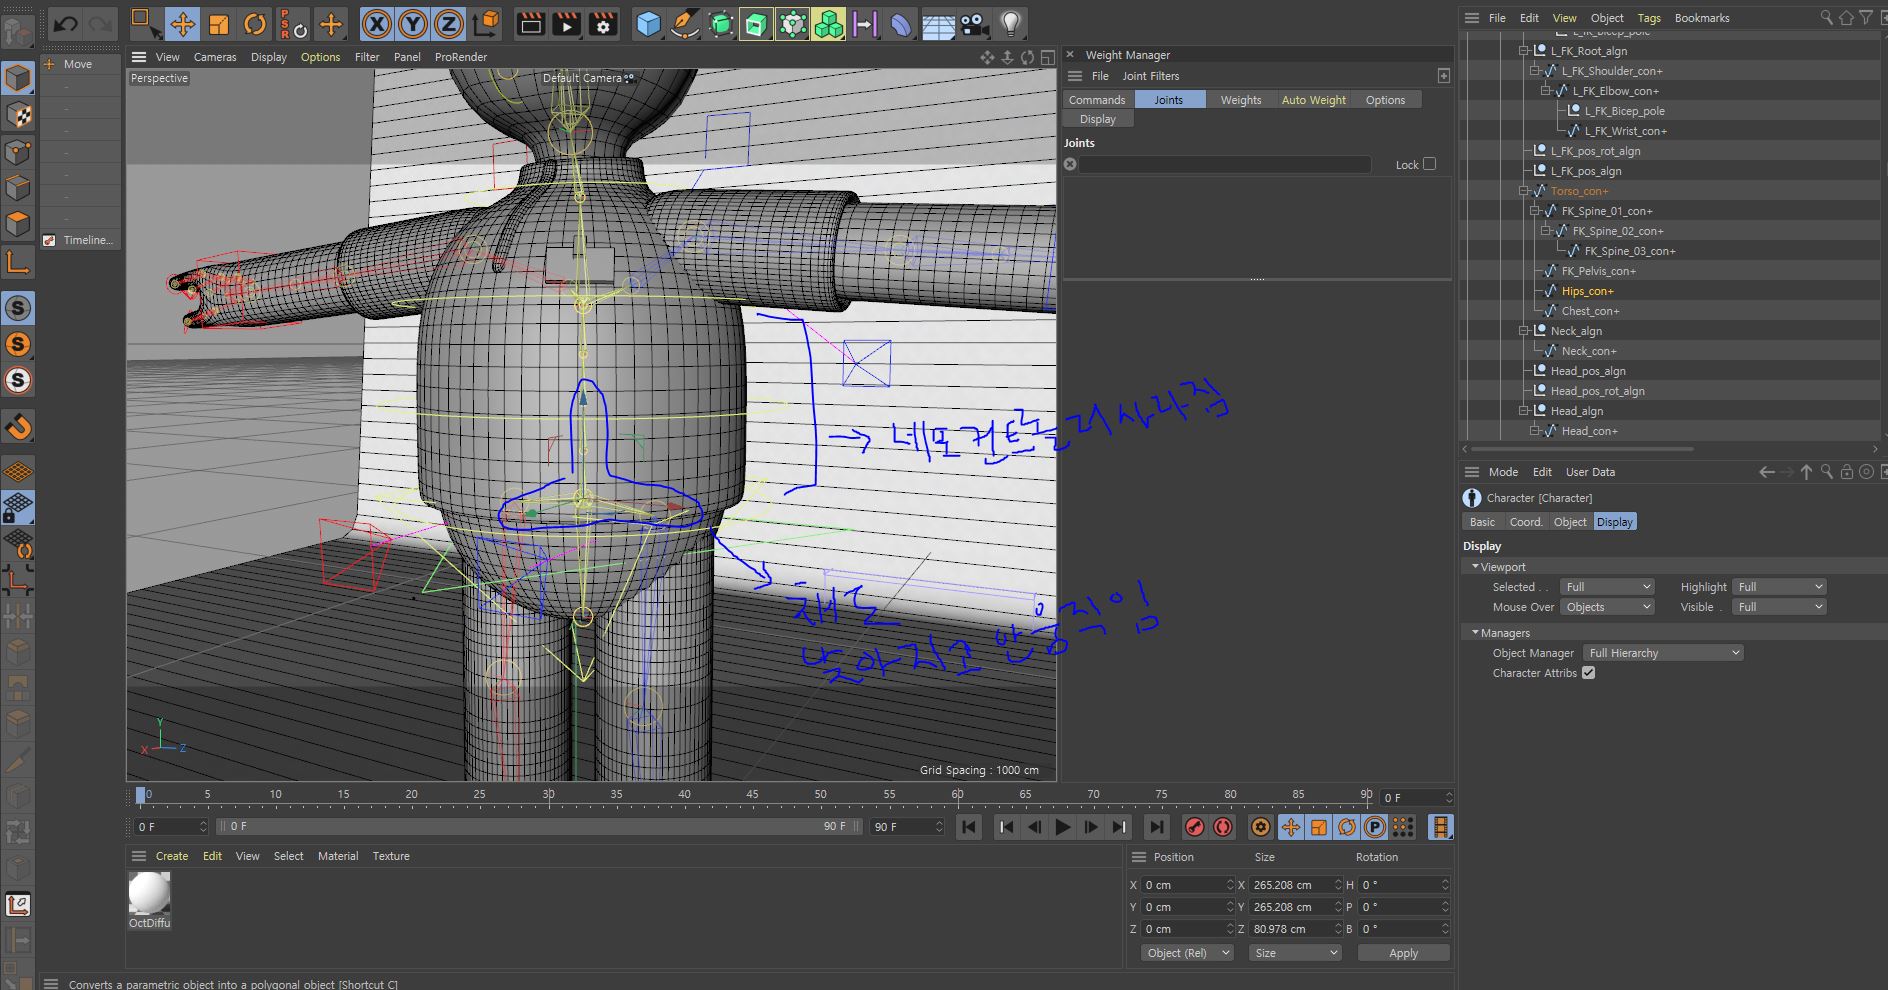Open Selected display dropdown
Screen dimensions: 1888x990
pyautogui.click(x=1608, y=587)
